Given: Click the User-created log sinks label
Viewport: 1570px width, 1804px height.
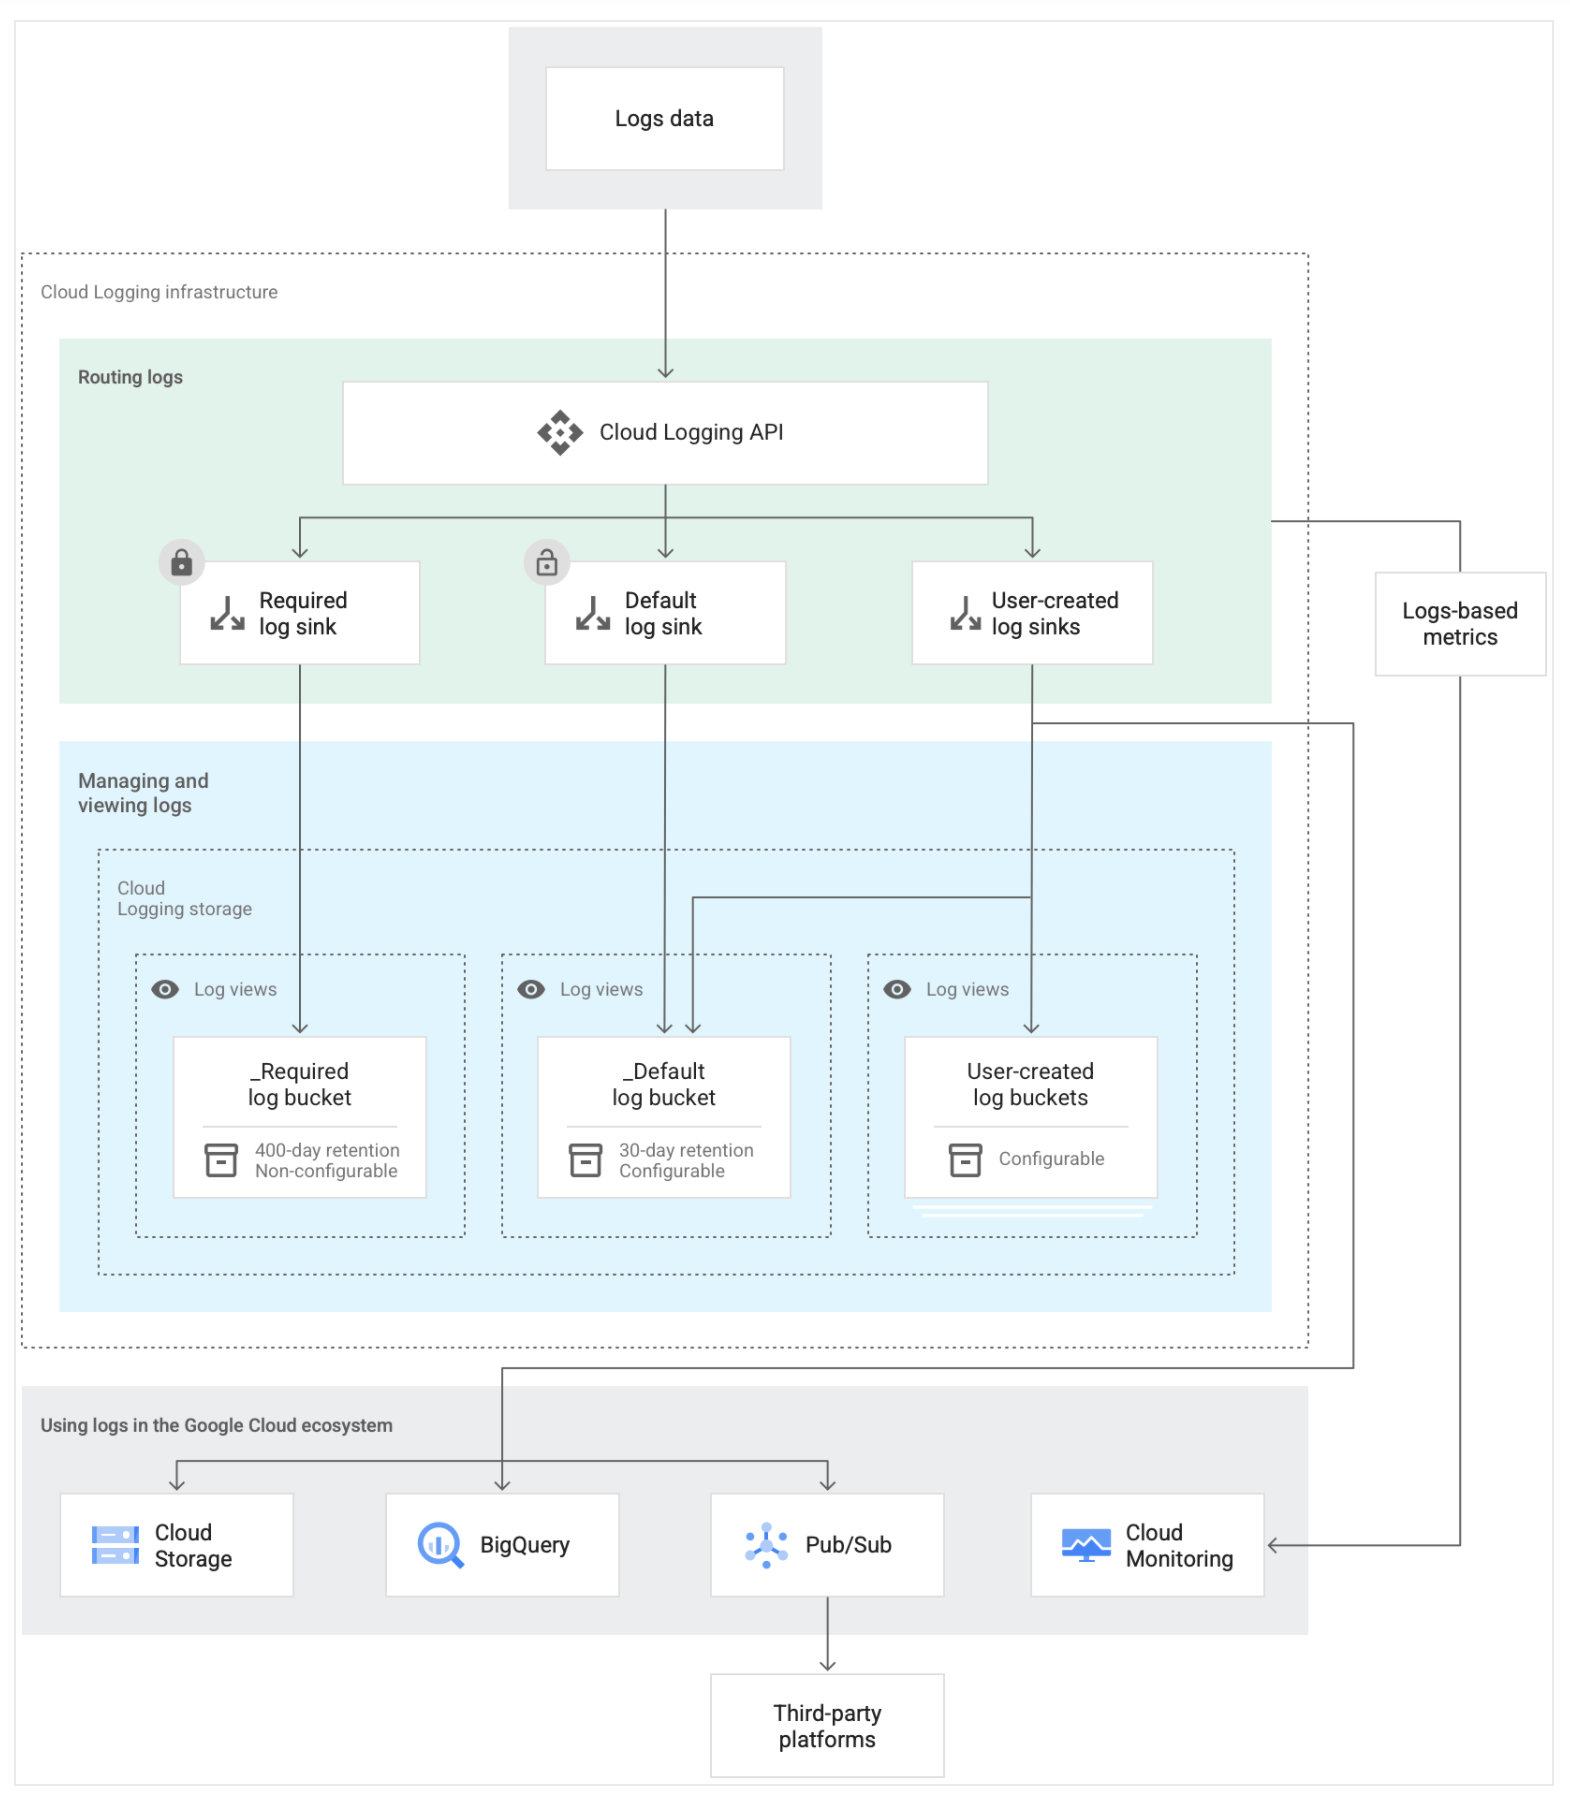Looking at the screenshot, I should coord(1055,613).
